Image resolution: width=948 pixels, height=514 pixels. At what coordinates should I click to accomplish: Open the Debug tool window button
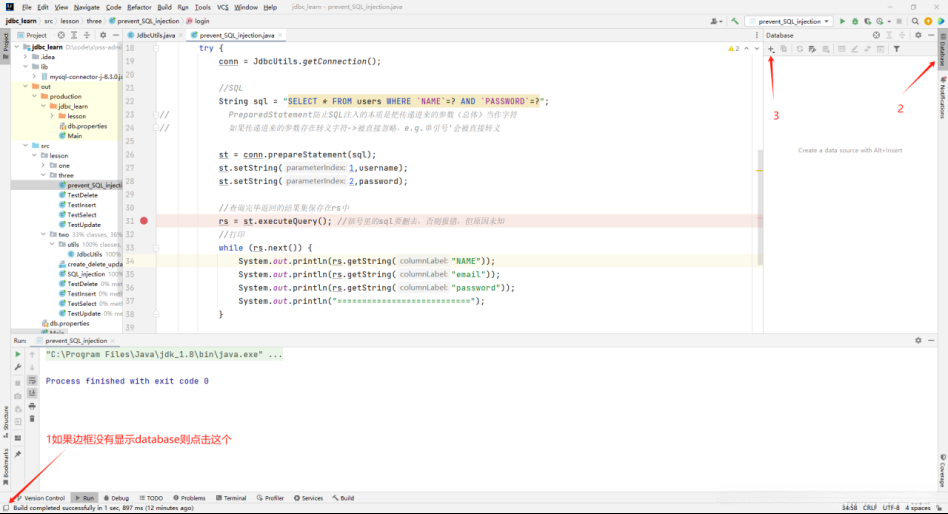point(116,498)
